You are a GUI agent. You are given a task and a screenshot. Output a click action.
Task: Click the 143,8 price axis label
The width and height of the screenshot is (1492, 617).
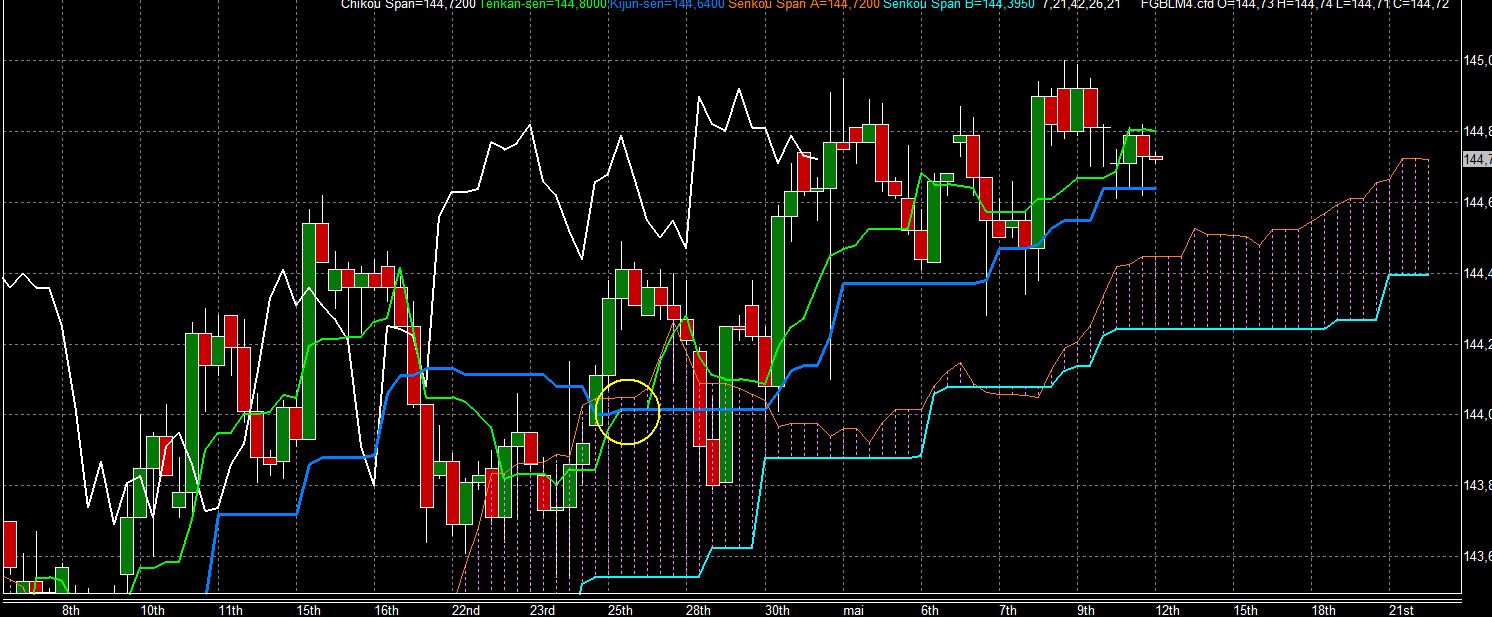coord(1477,485)
